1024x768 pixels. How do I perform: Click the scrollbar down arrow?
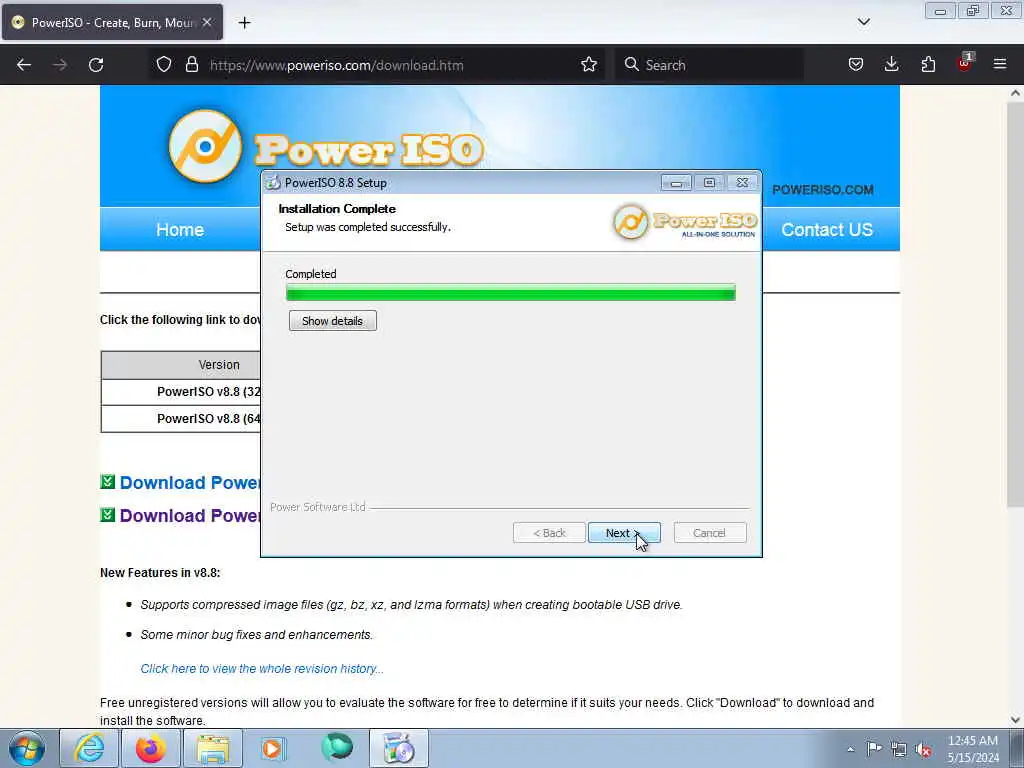pos(1015,720)
